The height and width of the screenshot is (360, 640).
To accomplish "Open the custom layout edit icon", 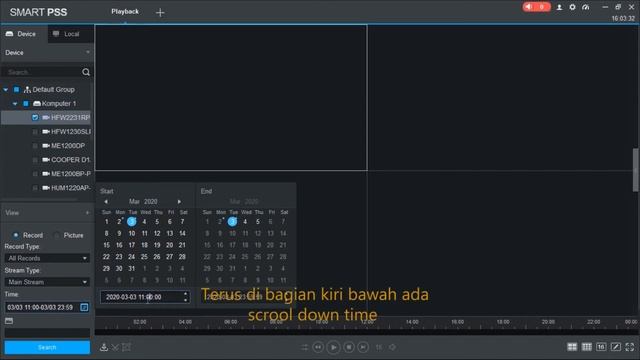I will coord(616,347).
